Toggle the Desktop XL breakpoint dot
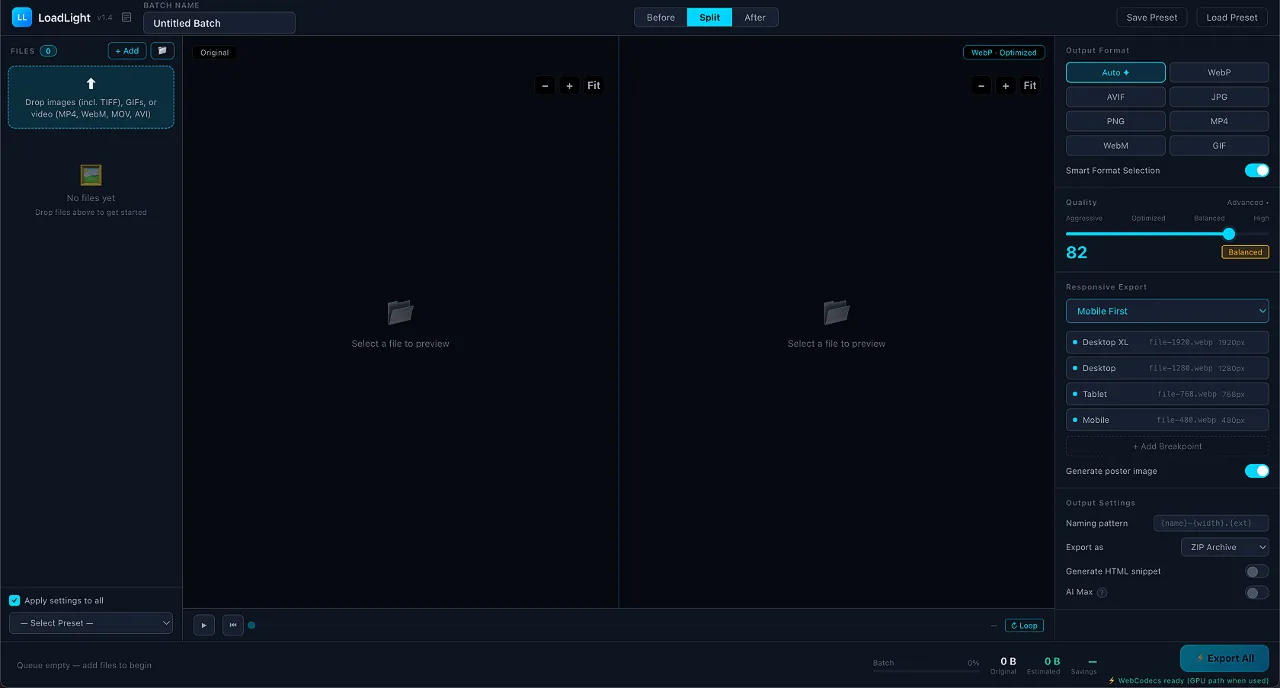 click(x=1075, y=342)
